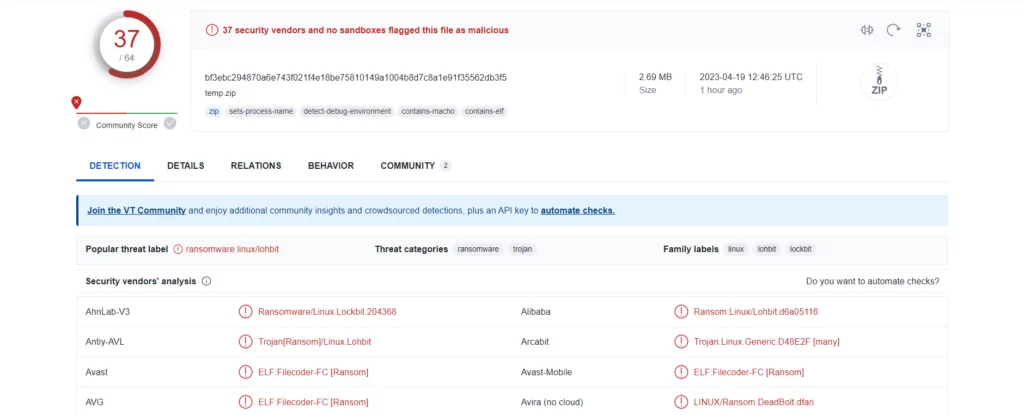Click the zip tag
Image resolution: width=1024 pixels, height=415 pixels.
pos(214,112)
